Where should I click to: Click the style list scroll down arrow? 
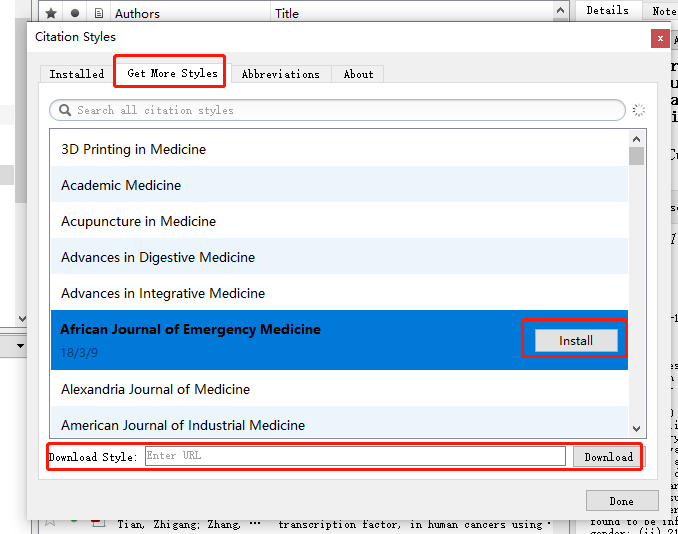tap(636, 428)
